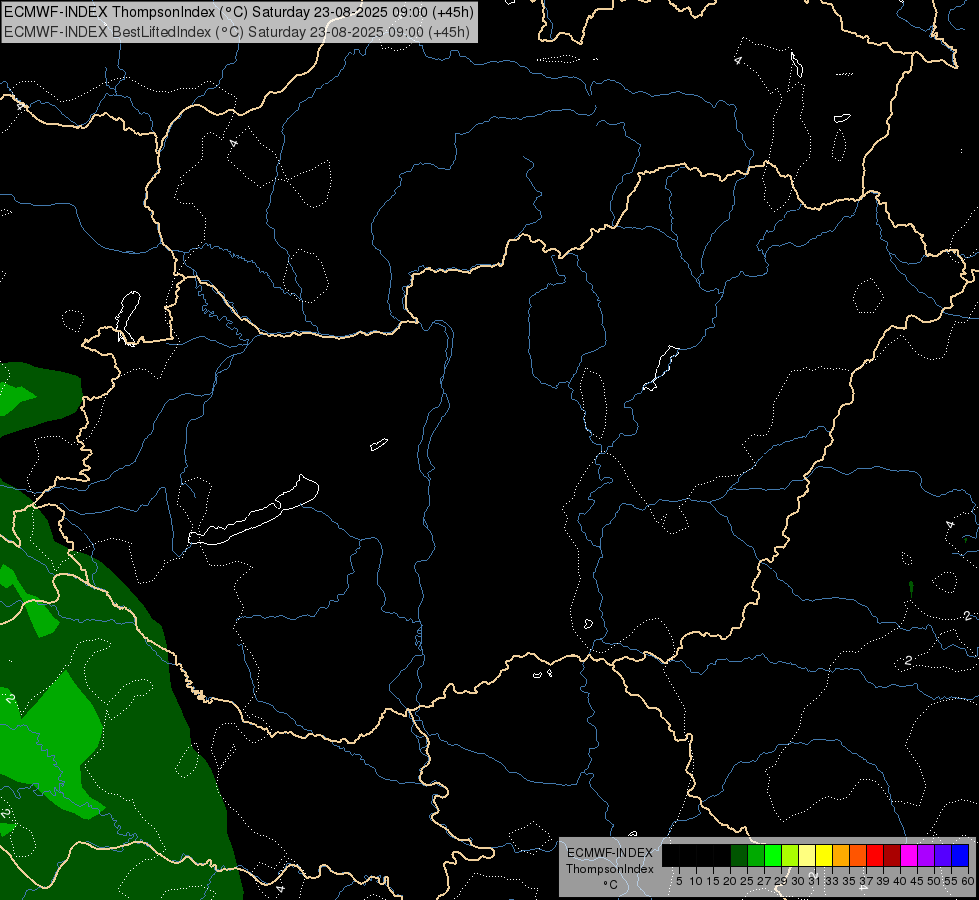
Task: Click the legend tick value 15
Action: (713, 881)
